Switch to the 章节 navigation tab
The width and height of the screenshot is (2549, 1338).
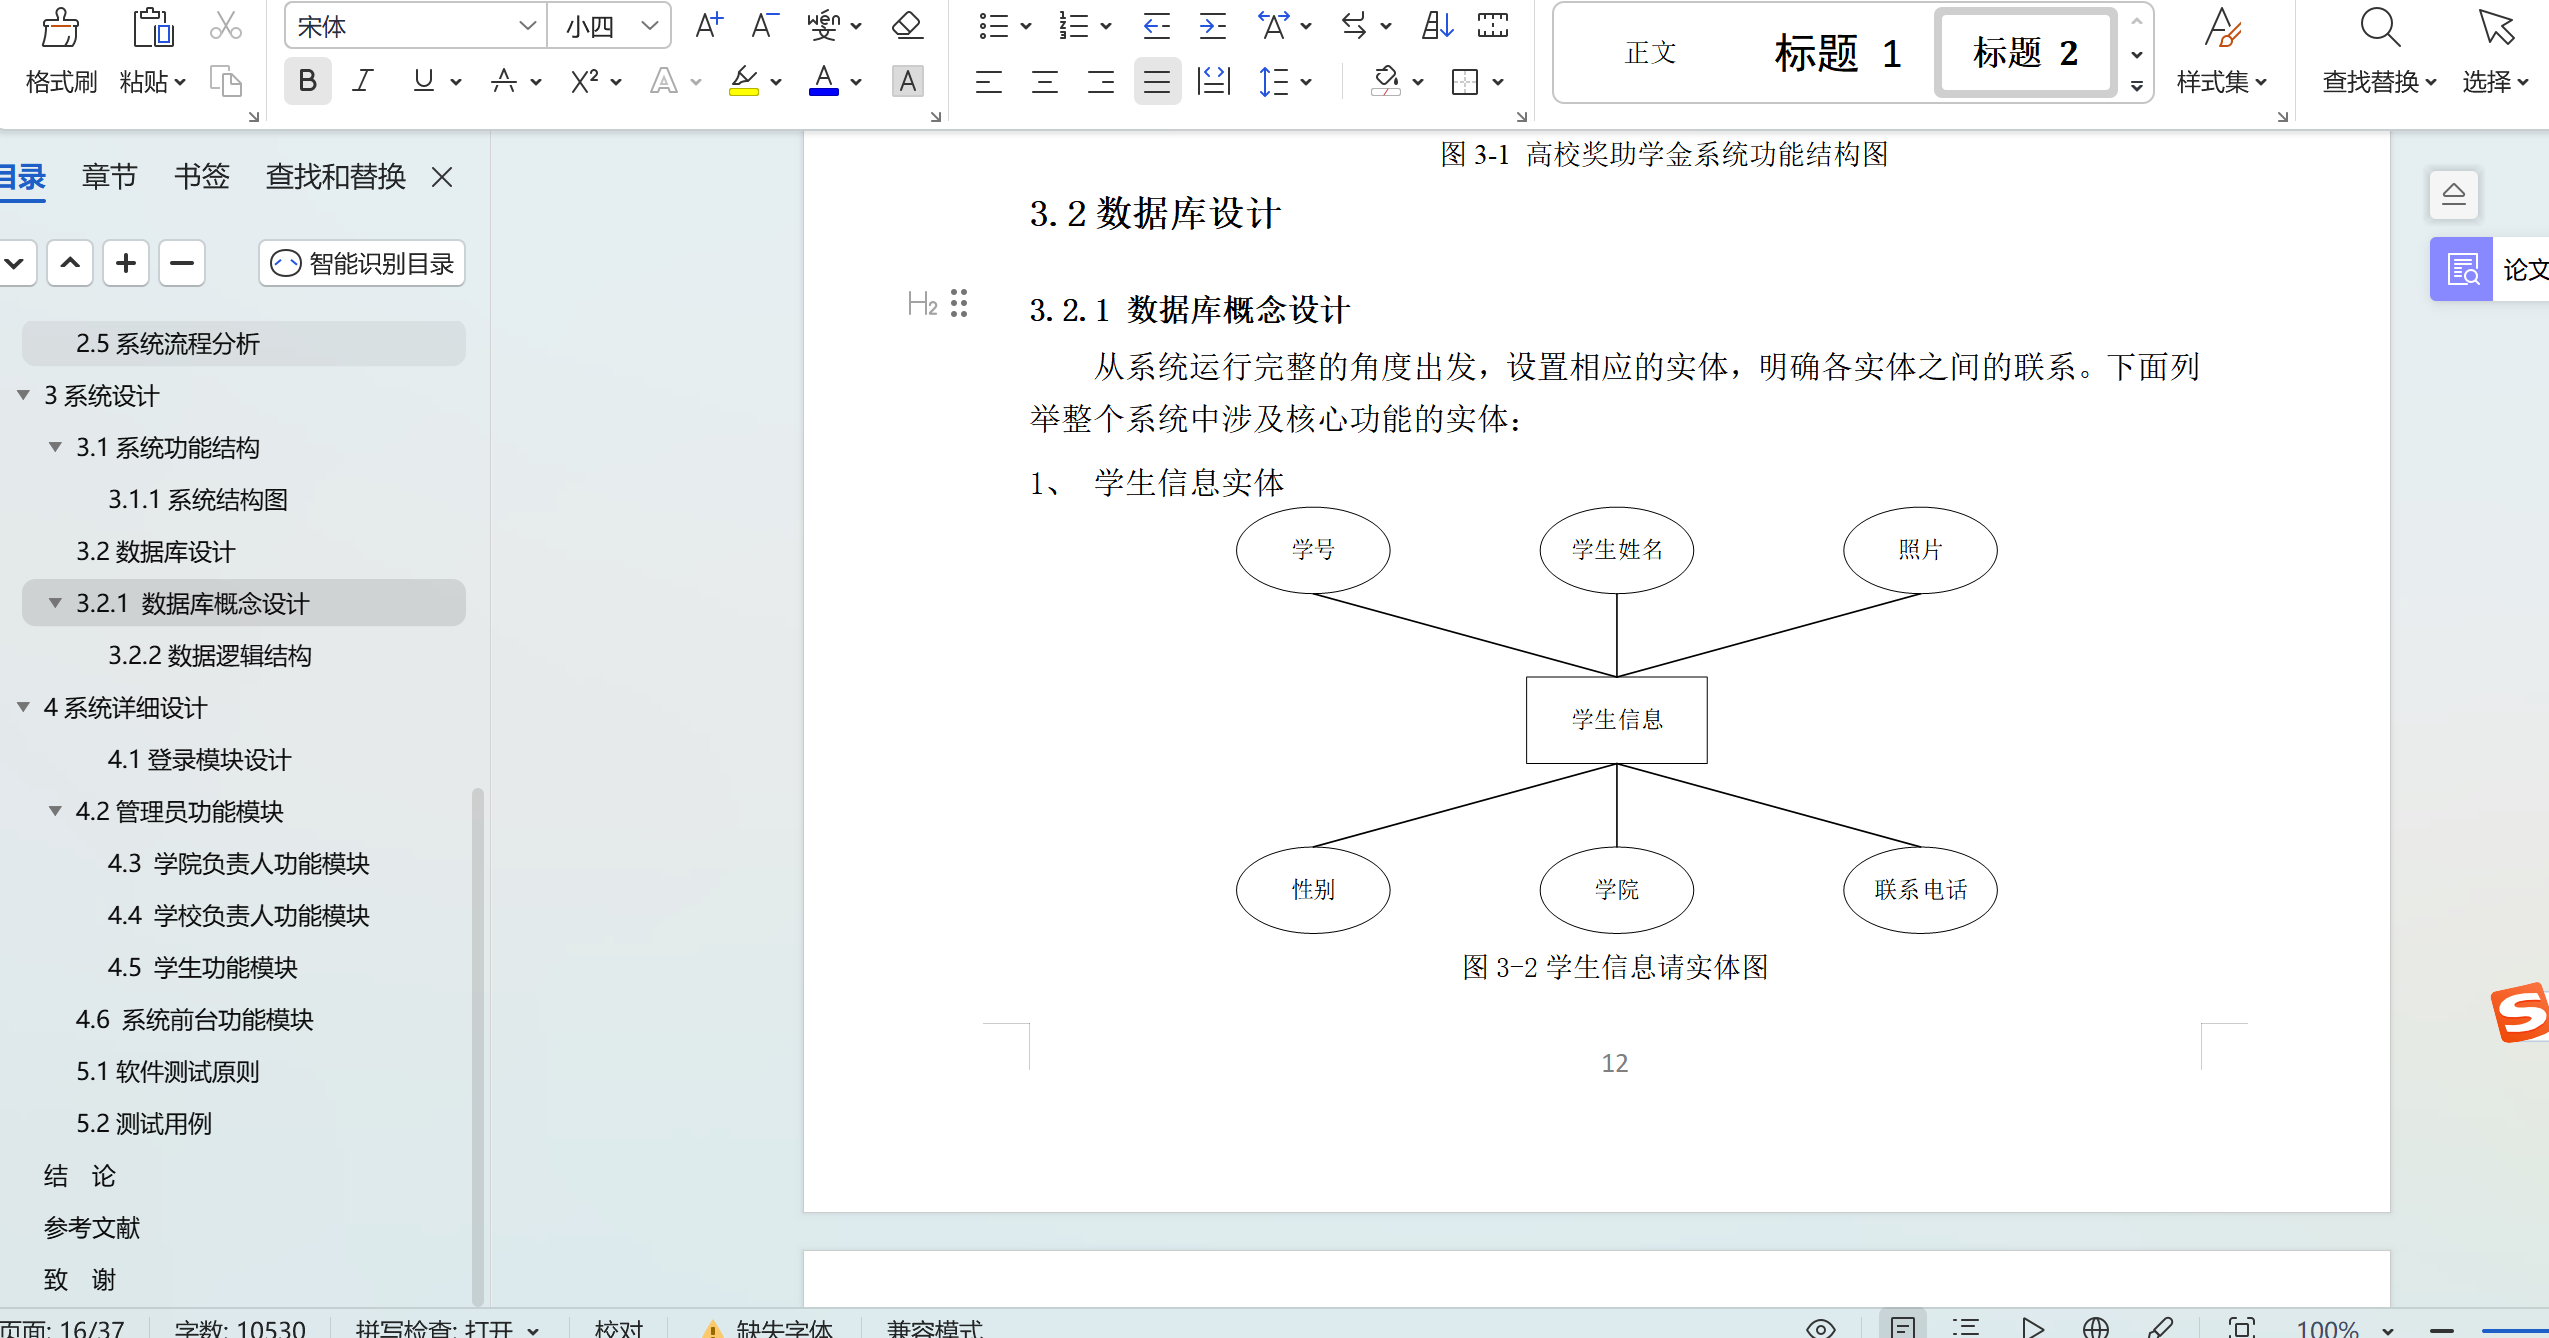108,177
